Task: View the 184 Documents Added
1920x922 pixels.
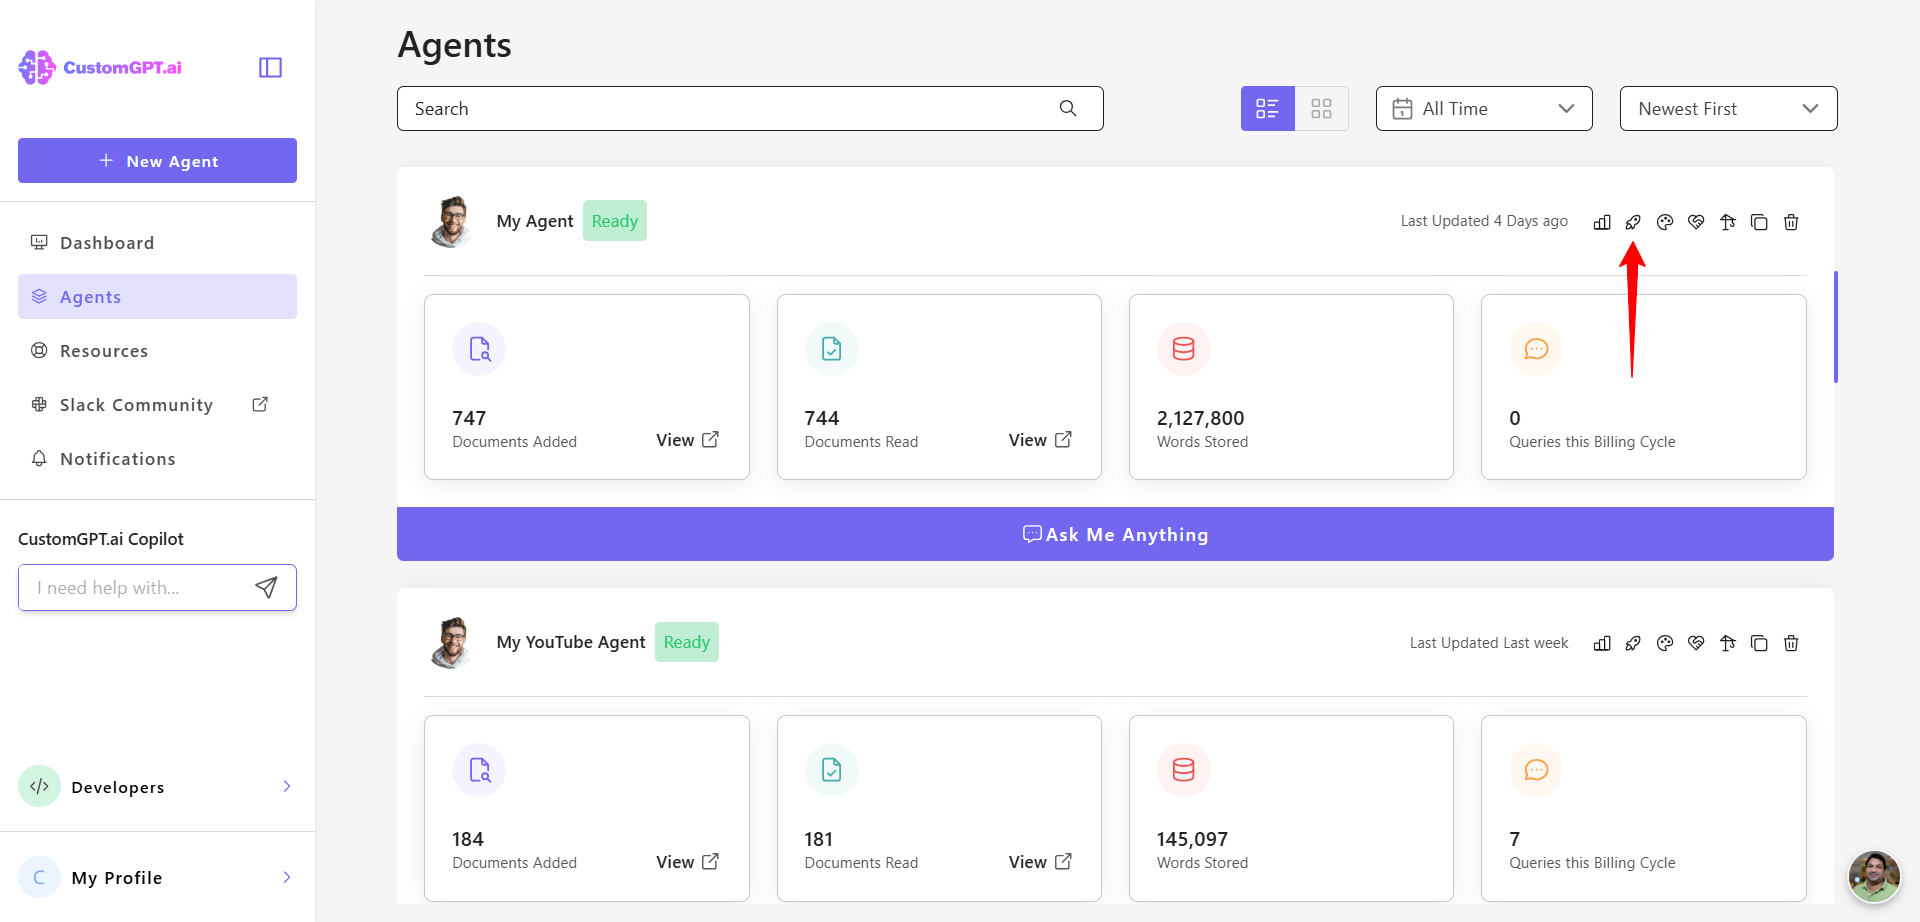Action: click(x=687, y=862)
